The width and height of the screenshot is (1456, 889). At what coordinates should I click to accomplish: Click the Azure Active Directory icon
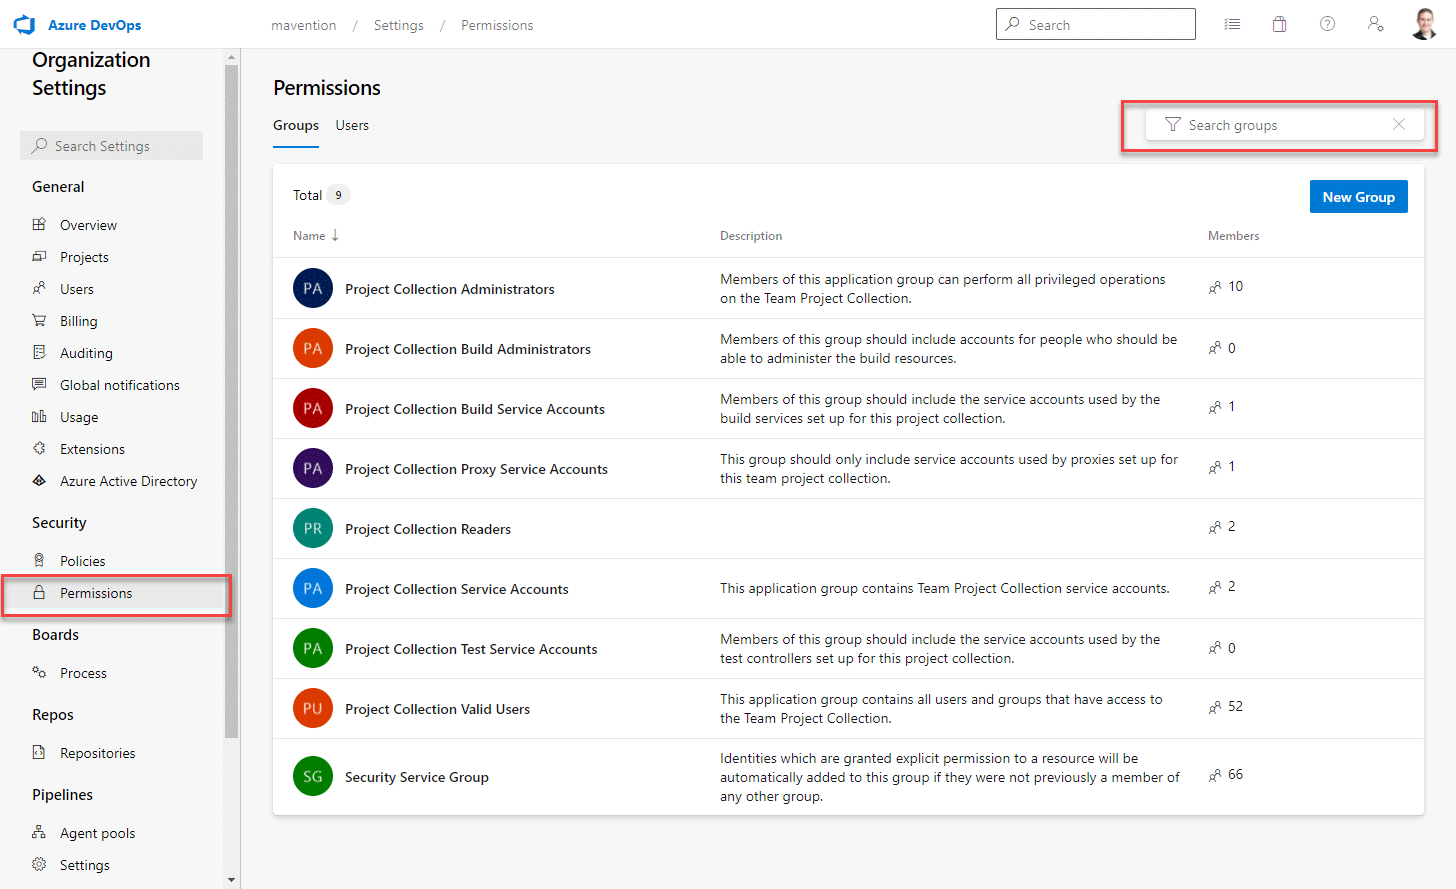[39, 480]
